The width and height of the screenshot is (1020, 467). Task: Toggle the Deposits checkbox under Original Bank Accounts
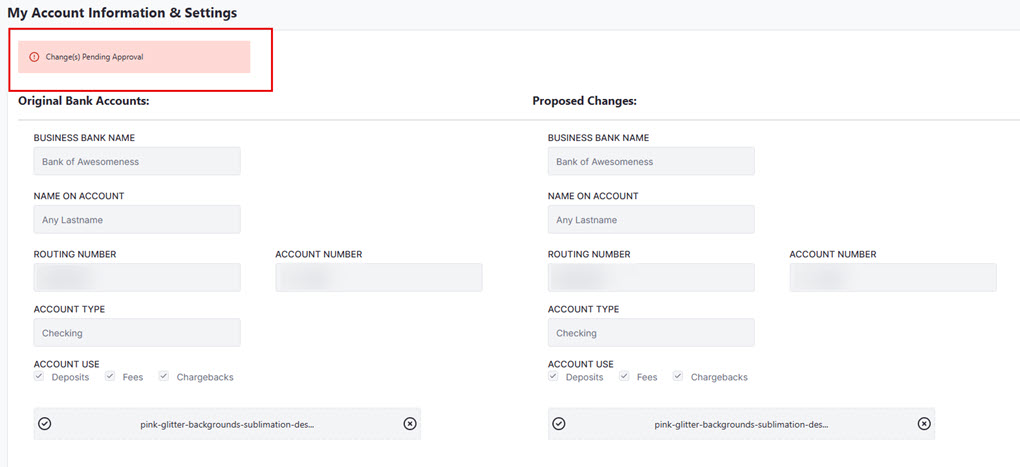[39, 377]
